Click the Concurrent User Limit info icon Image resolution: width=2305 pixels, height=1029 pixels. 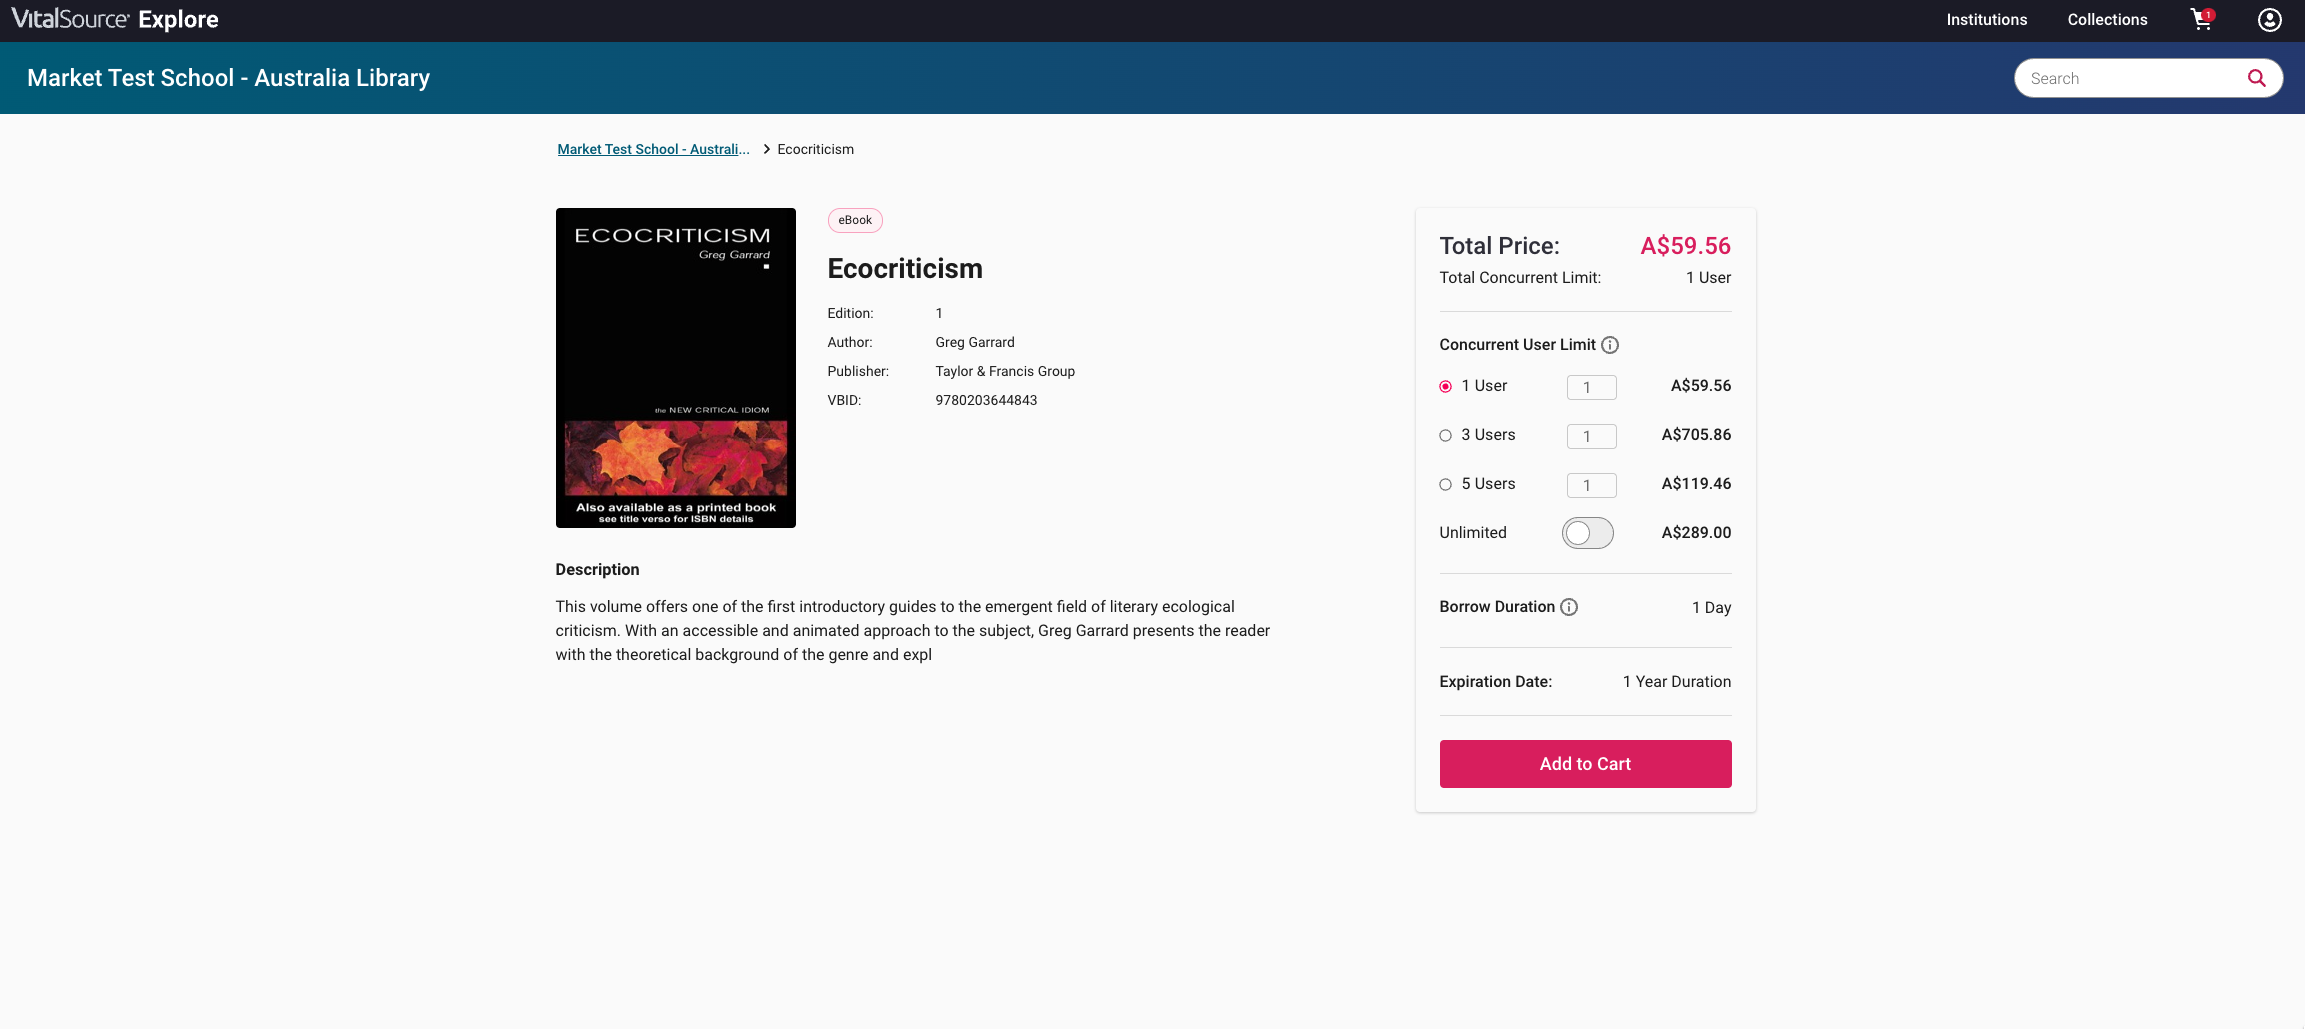(1609, 345)
